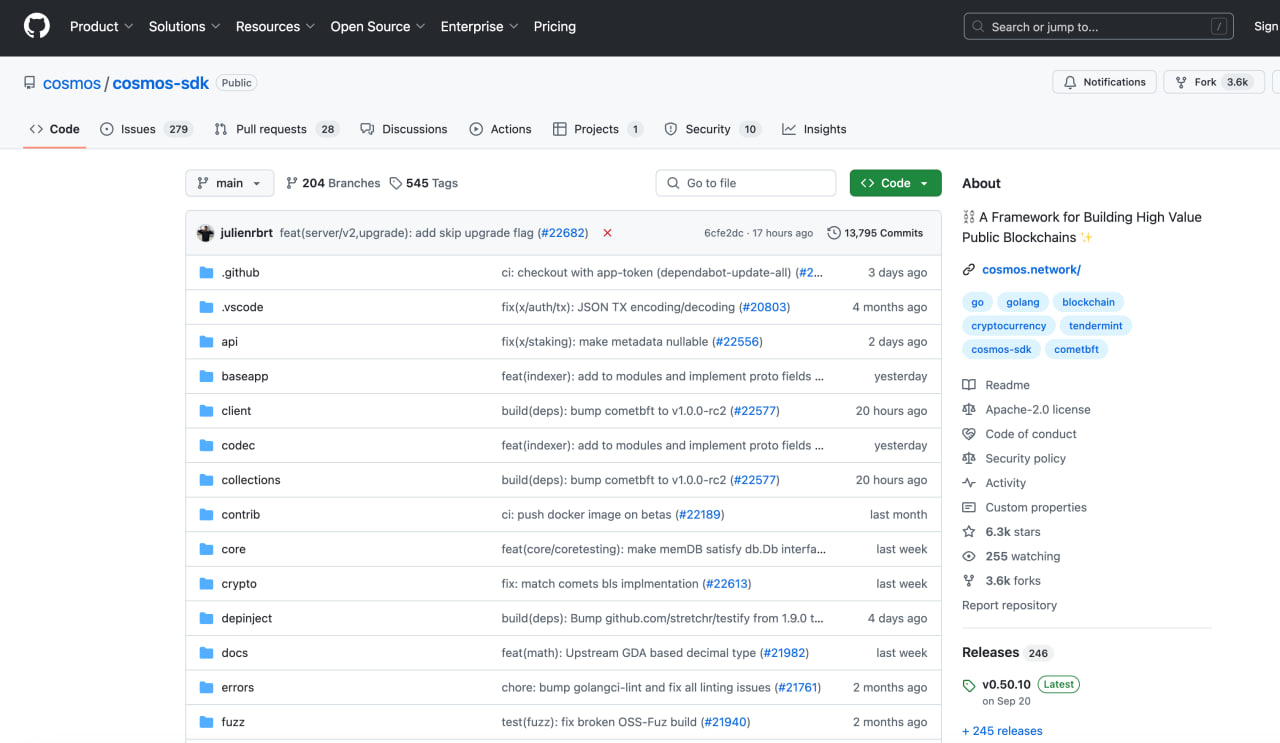Expand the Resources menu
1280x743 pixels.
pos(275,27)
